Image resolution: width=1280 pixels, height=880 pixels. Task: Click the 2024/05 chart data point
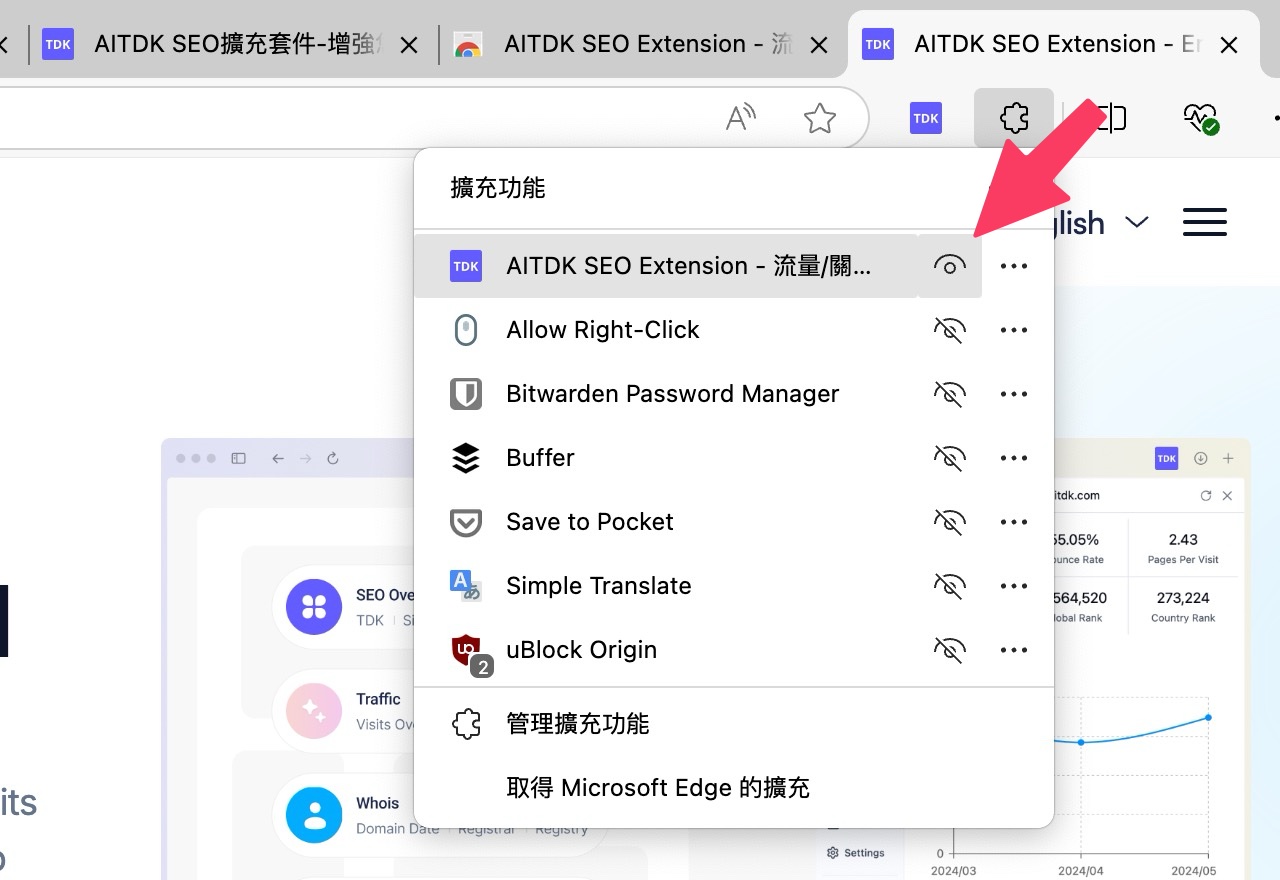coord(1208,717)
